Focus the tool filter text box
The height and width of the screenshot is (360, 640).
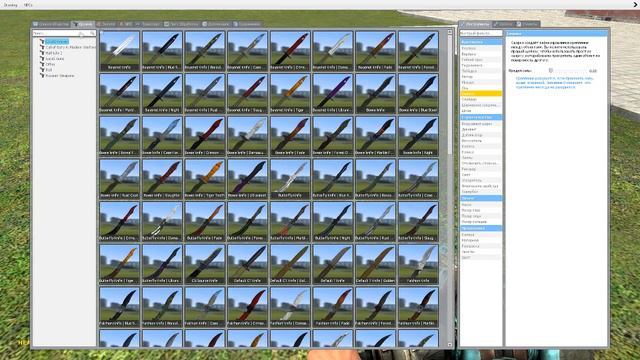(481, 33)
